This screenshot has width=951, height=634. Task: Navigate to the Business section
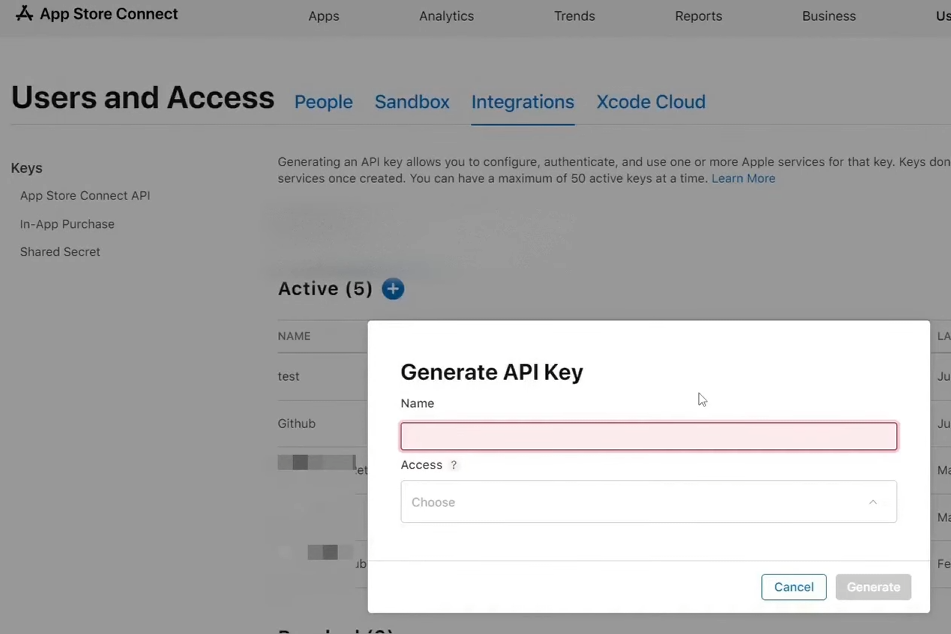[828, 16]
